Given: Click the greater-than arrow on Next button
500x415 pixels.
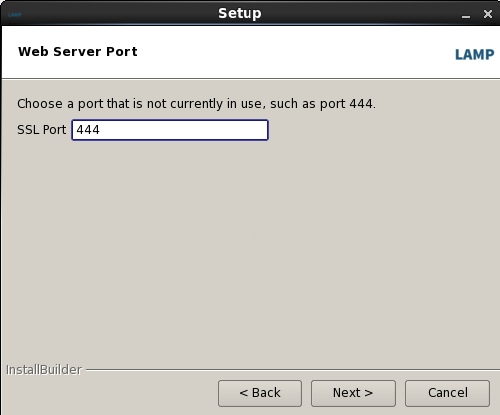Looking at the screenshot, I should click(x=368, y=393).
